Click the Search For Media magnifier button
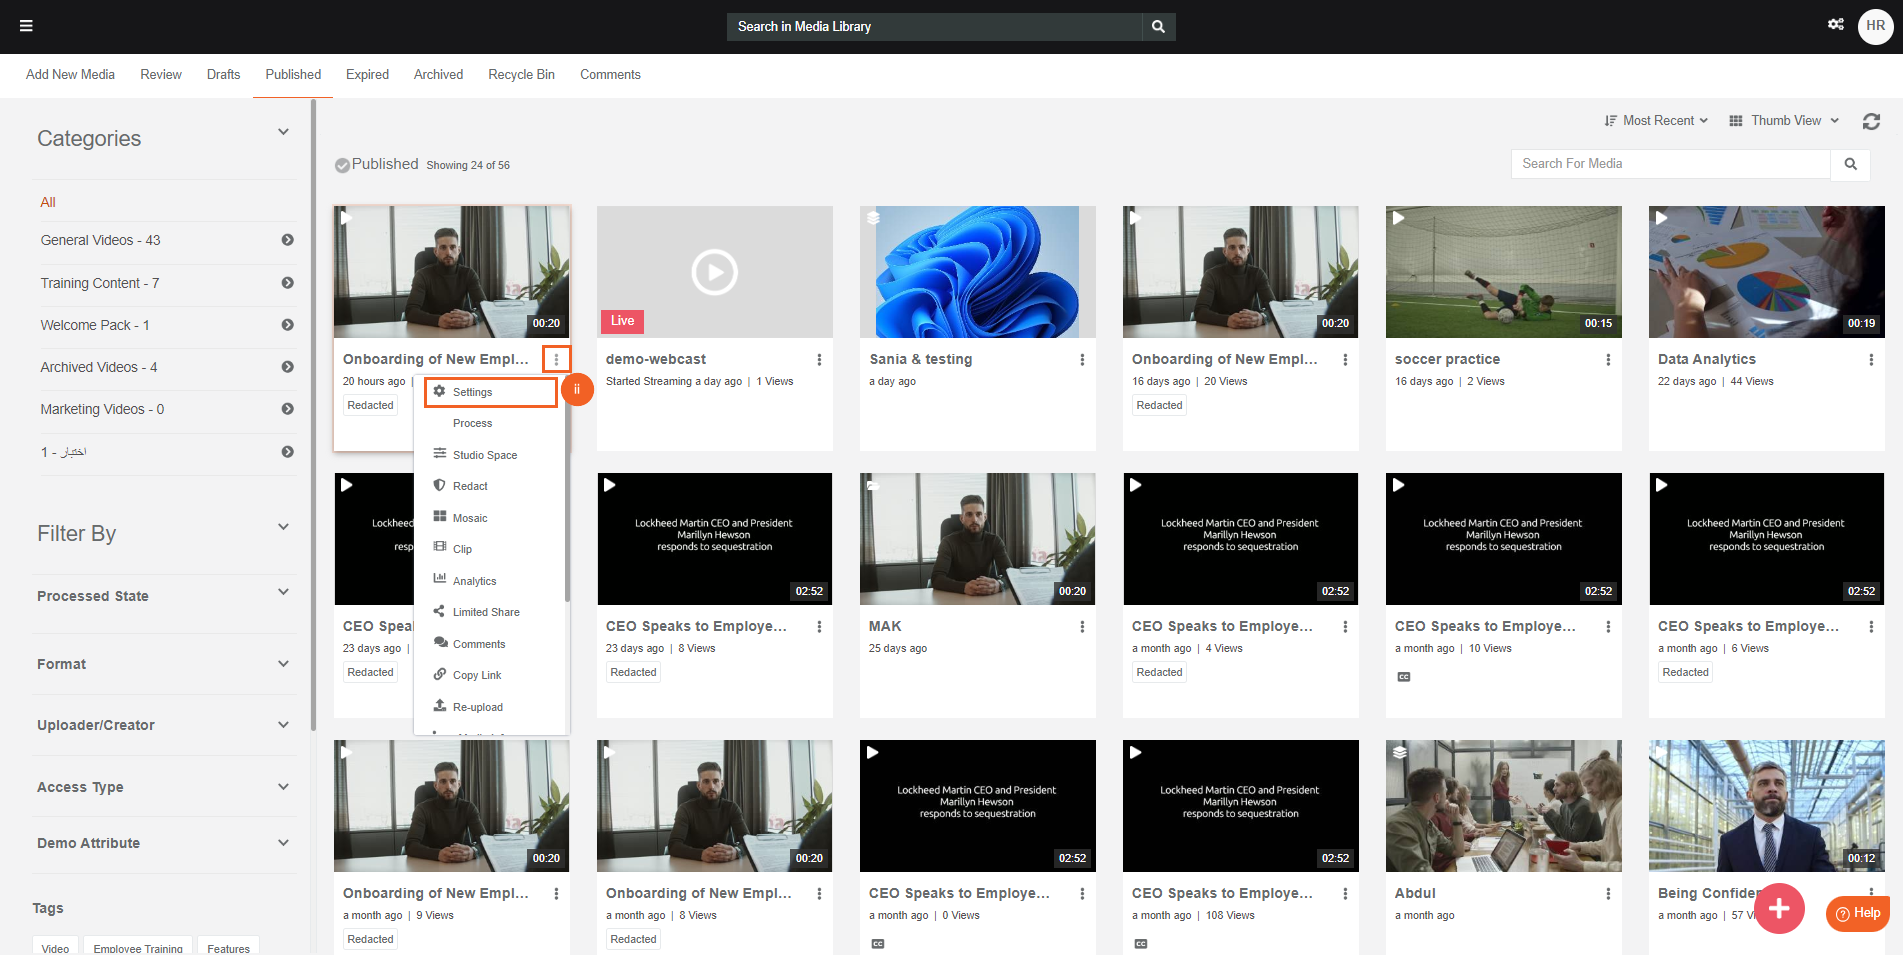 1850,164
